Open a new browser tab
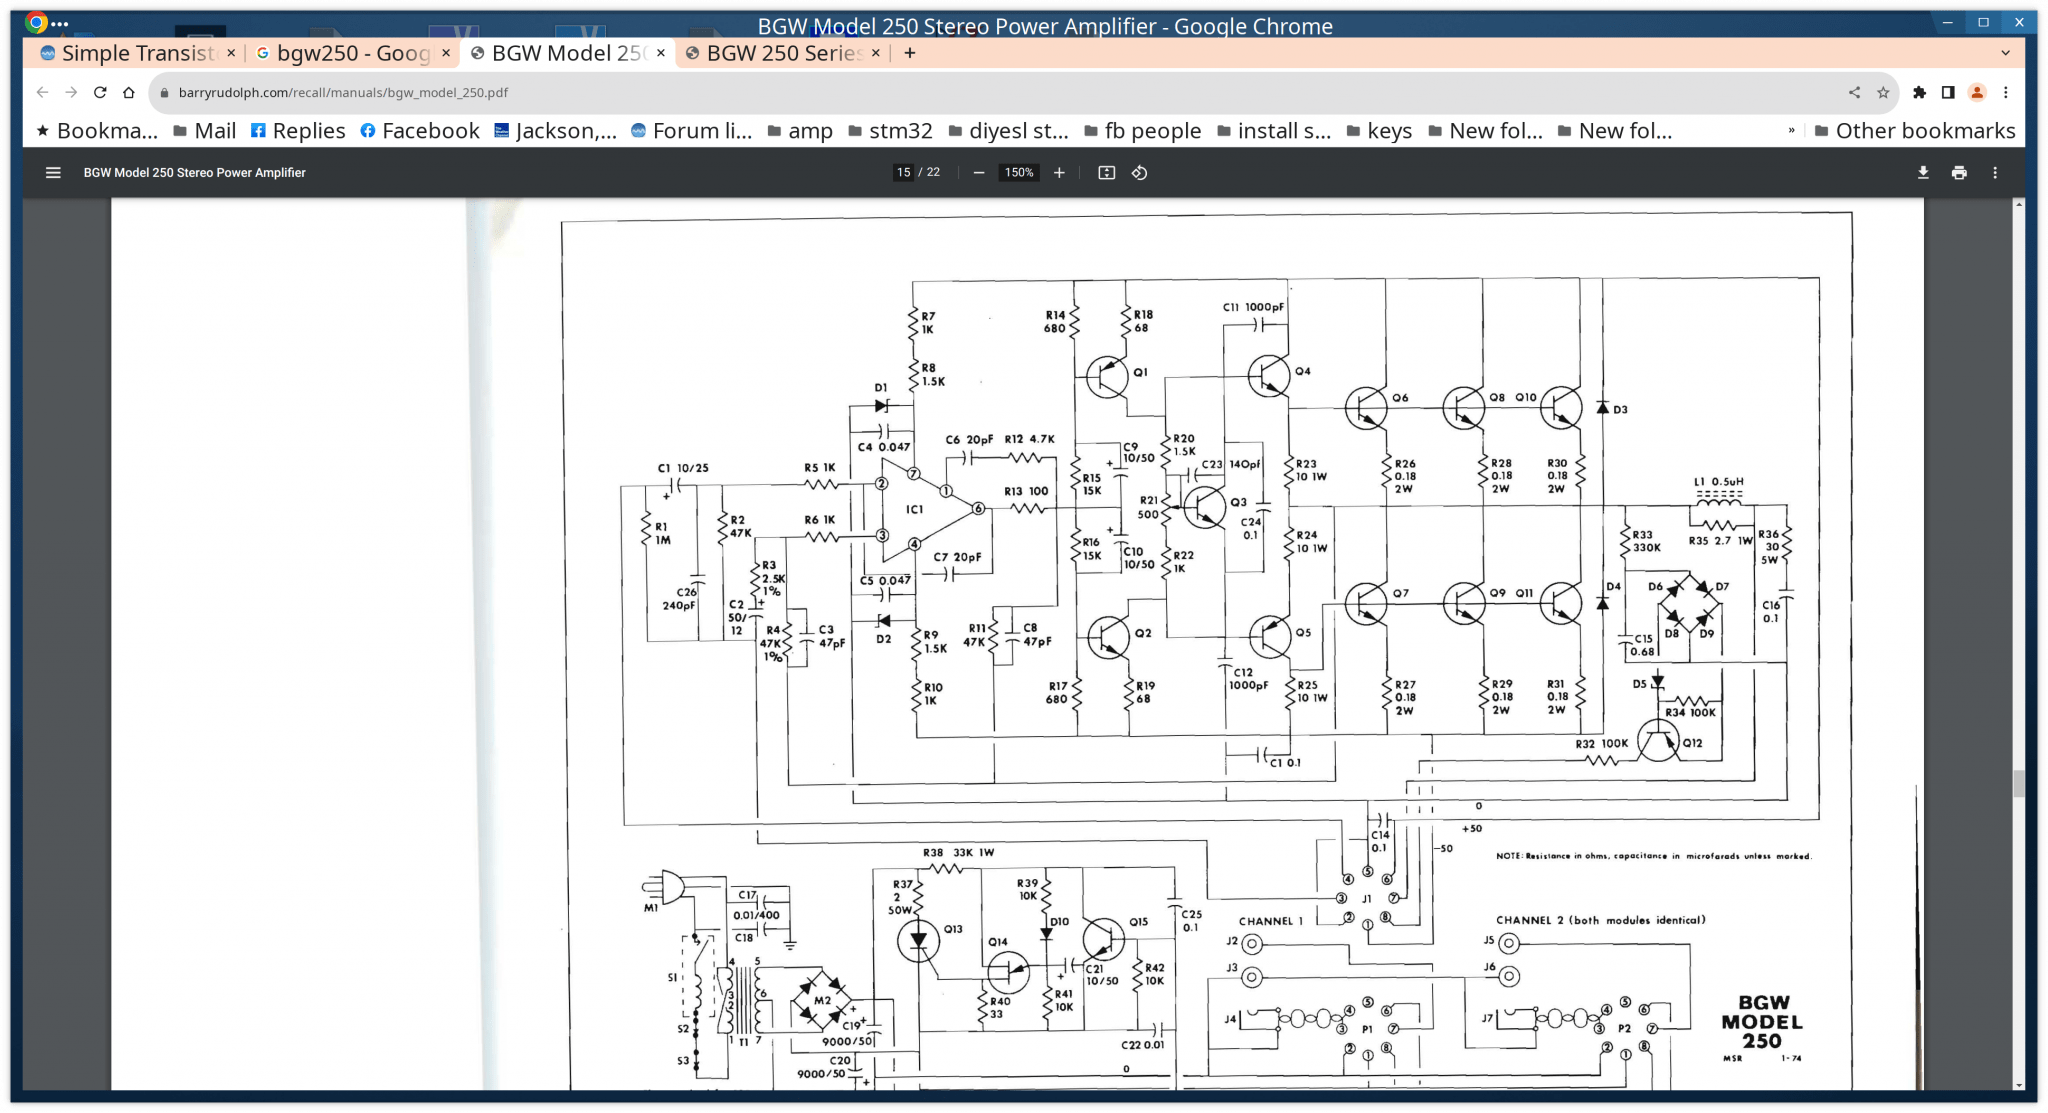Screen dimensions: 2048x1113 (909, 53)
